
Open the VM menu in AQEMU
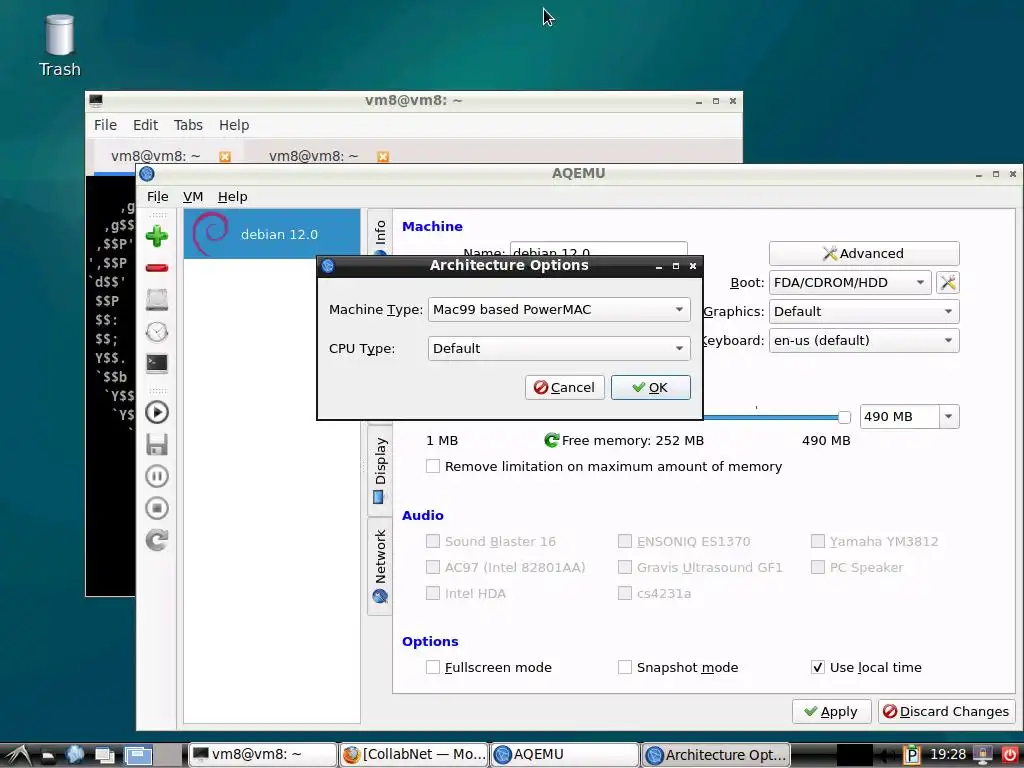click(x=193, y=197)
